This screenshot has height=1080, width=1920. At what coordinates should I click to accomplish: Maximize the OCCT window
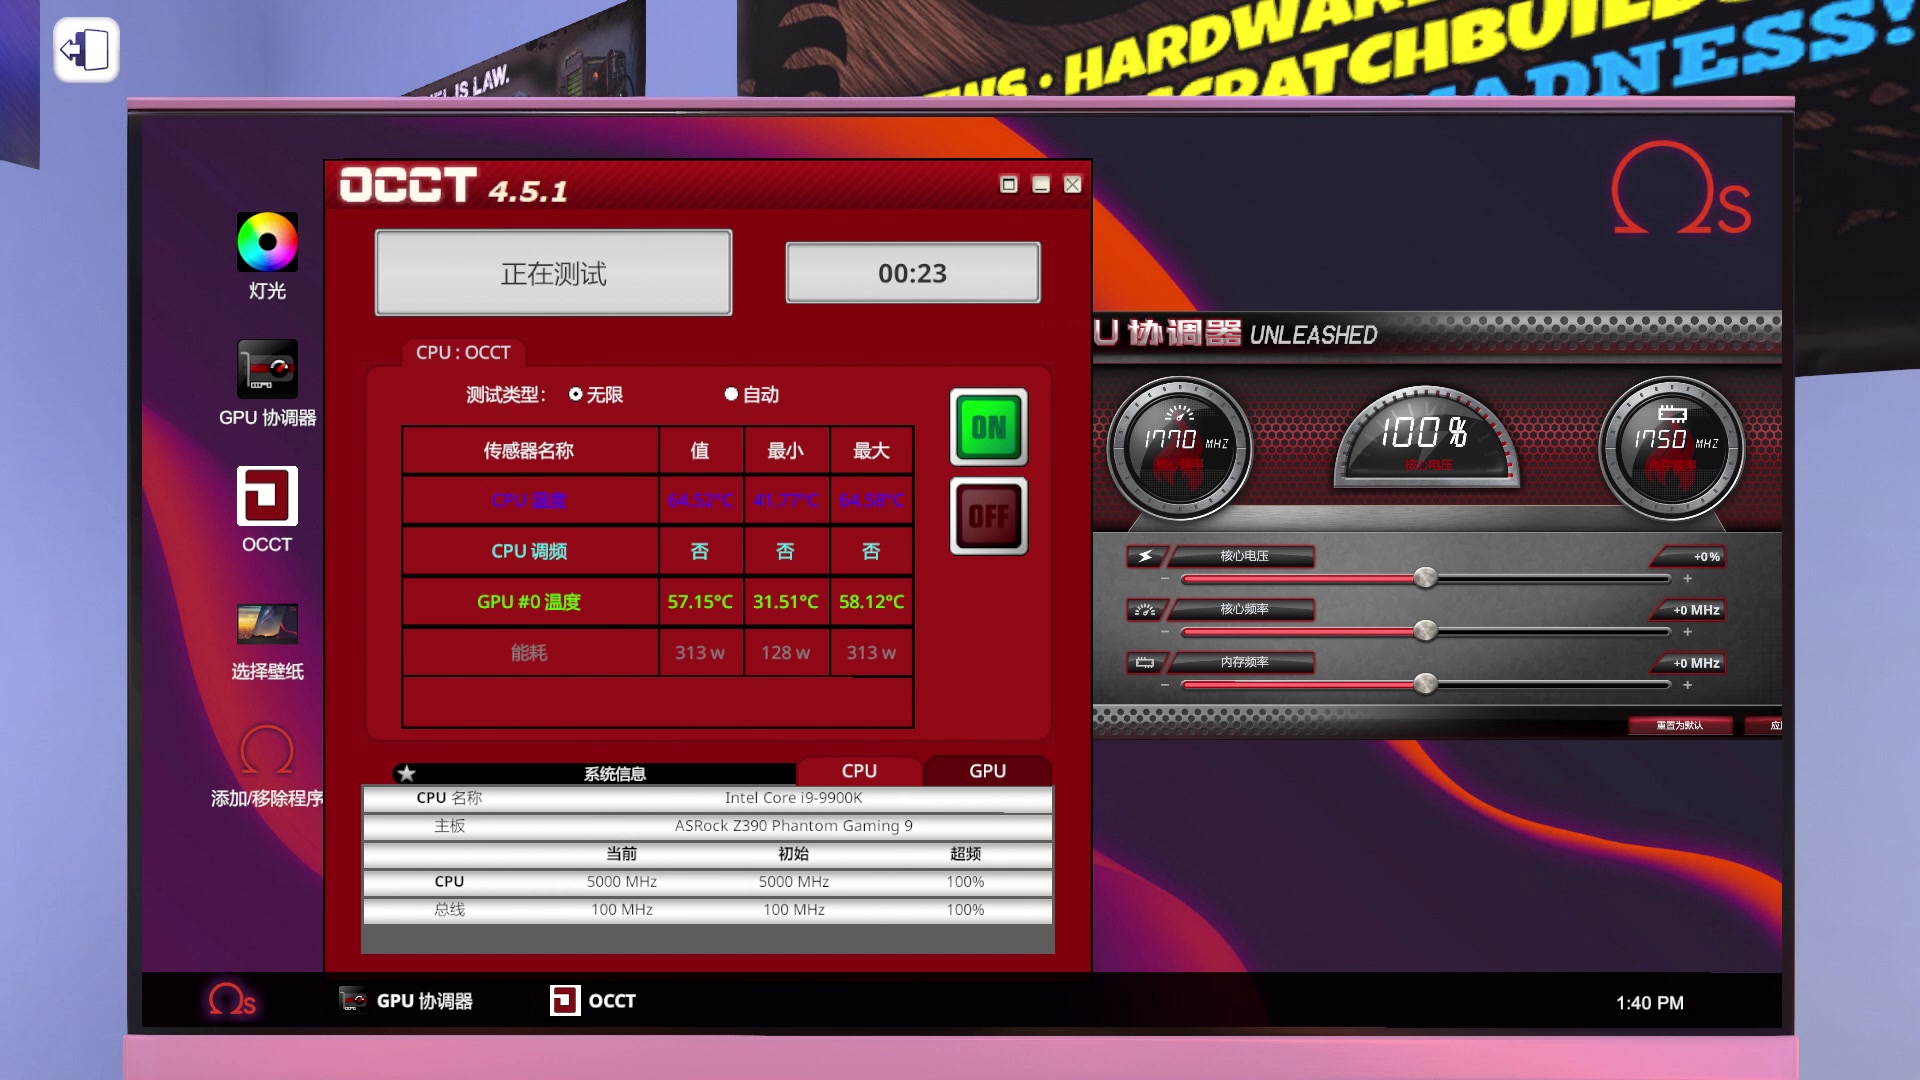[x=1009, y=184]
